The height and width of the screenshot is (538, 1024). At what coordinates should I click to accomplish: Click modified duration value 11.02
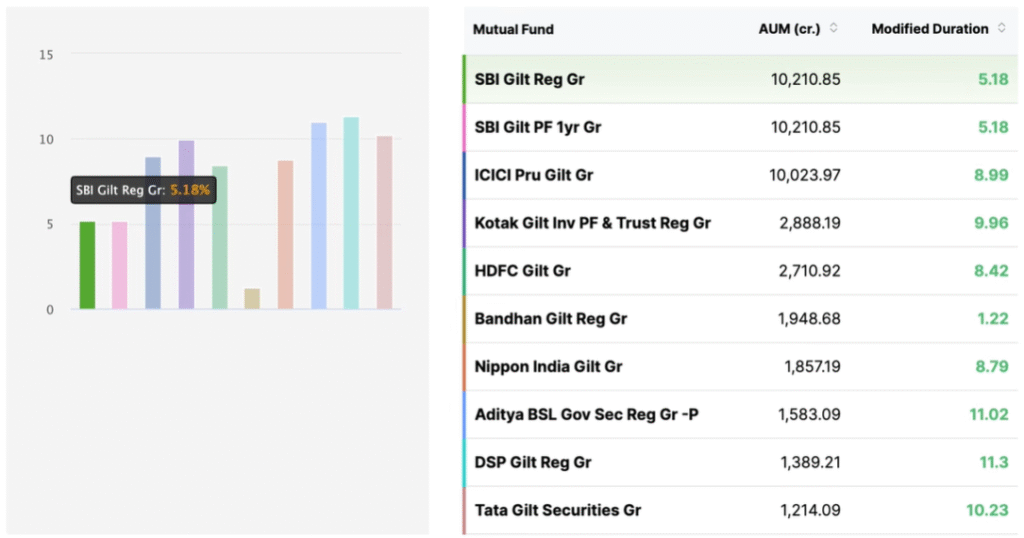click(989, 415)
